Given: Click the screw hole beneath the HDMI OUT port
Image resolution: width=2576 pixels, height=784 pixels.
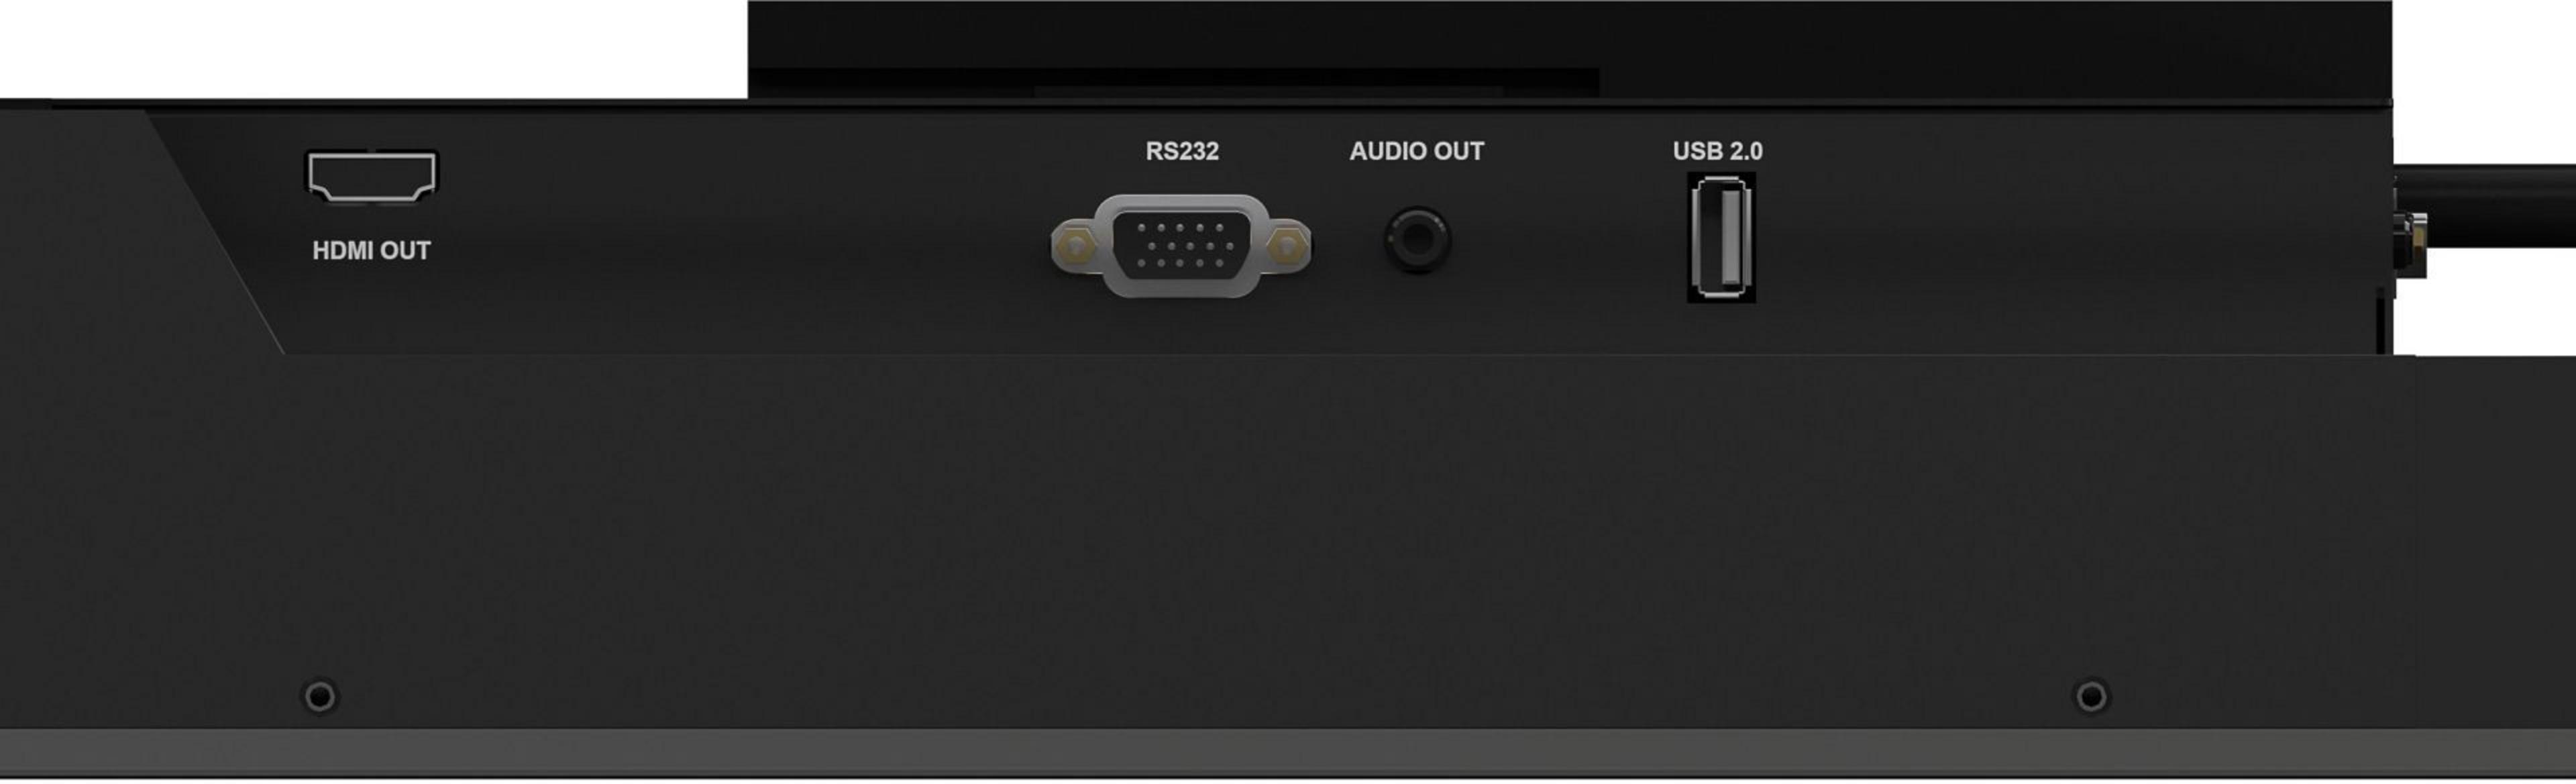Looking at the screenshot, I should point(320,696).
